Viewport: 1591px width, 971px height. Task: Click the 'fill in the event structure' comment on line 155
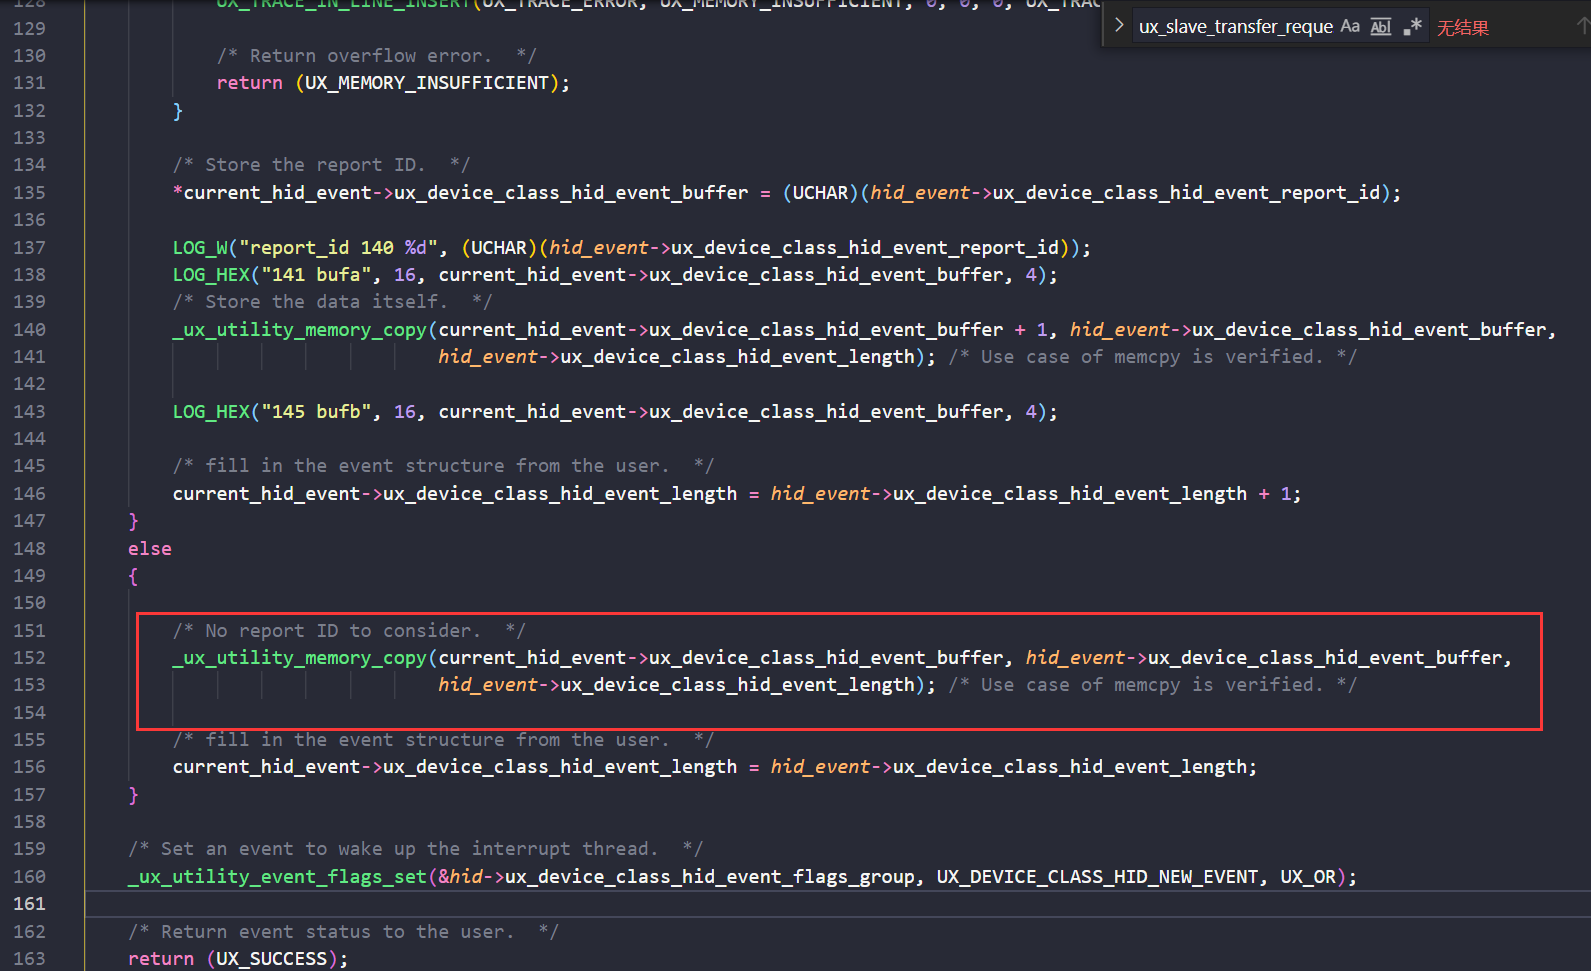point(443,740)
